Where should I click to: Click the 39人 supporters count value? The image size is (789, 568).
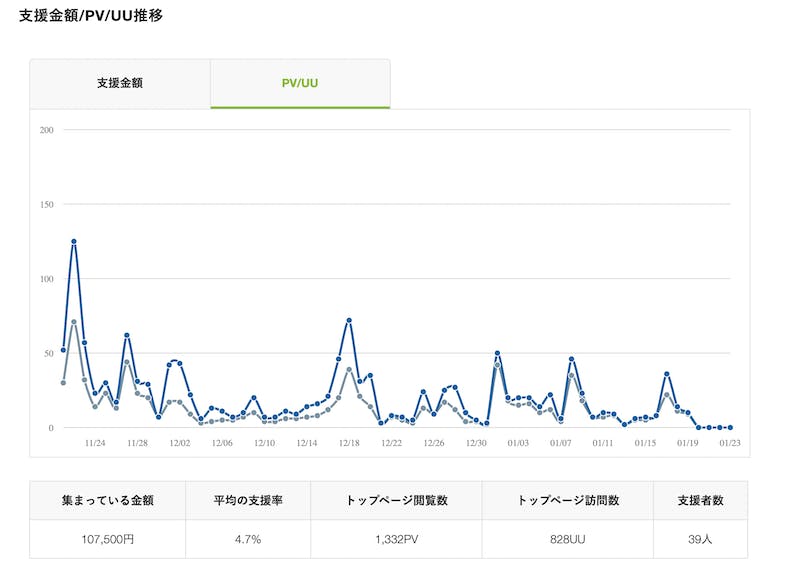[699, 539]
